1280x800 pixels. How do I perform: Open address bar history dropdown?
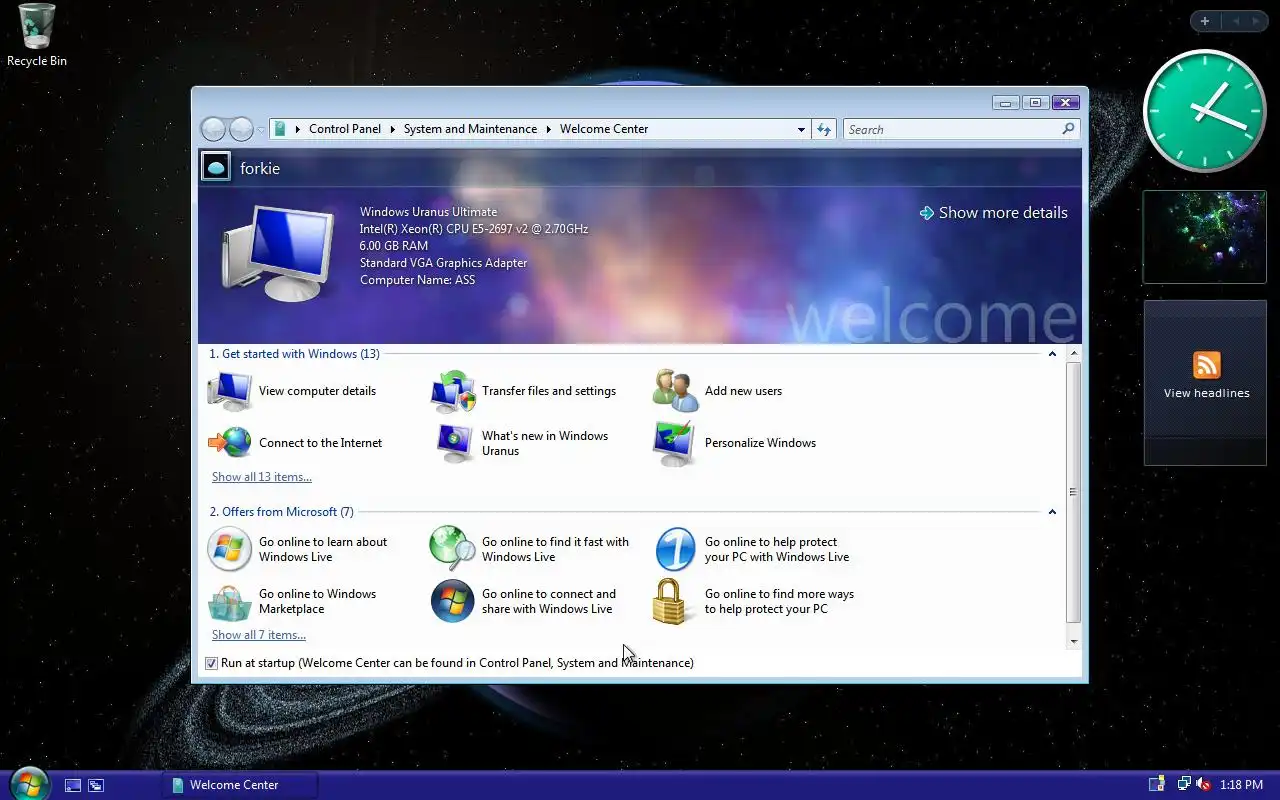point(801,129)
